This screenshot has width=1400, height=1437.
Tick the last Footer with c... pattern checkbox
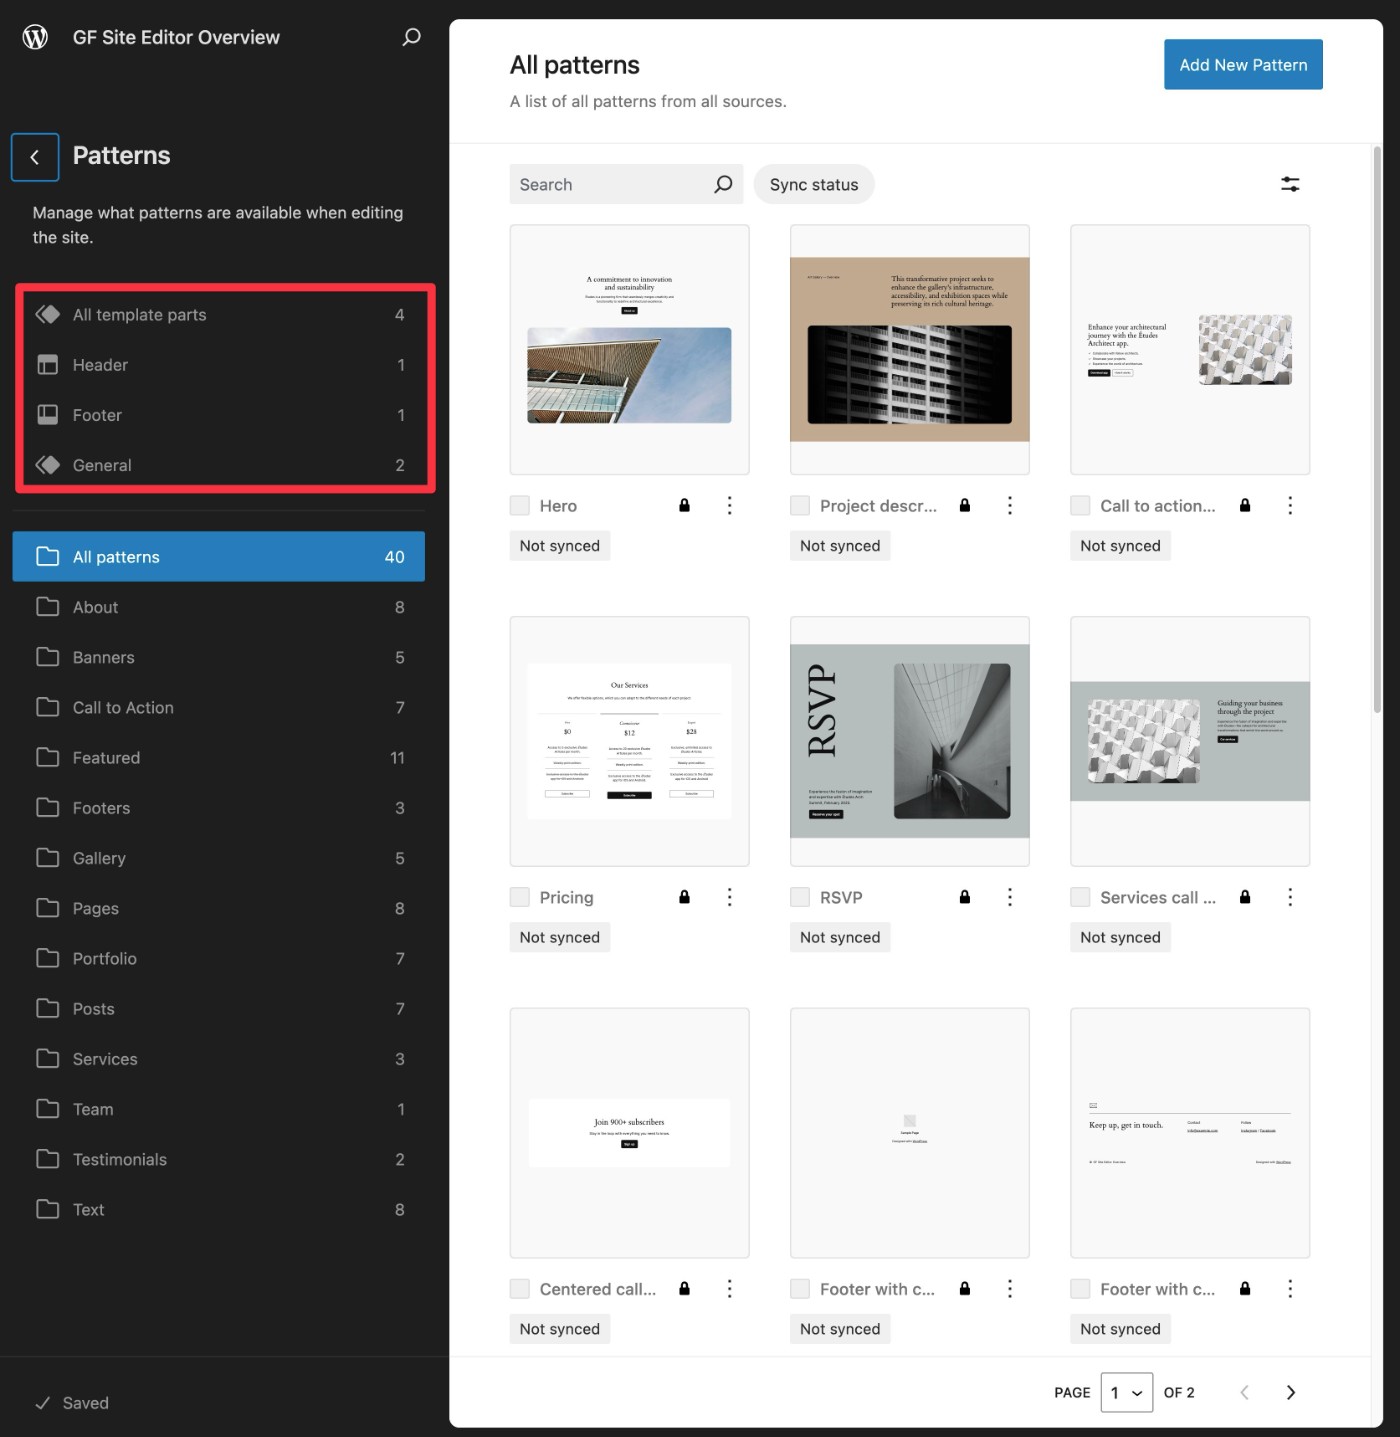click(1080, 1289)
